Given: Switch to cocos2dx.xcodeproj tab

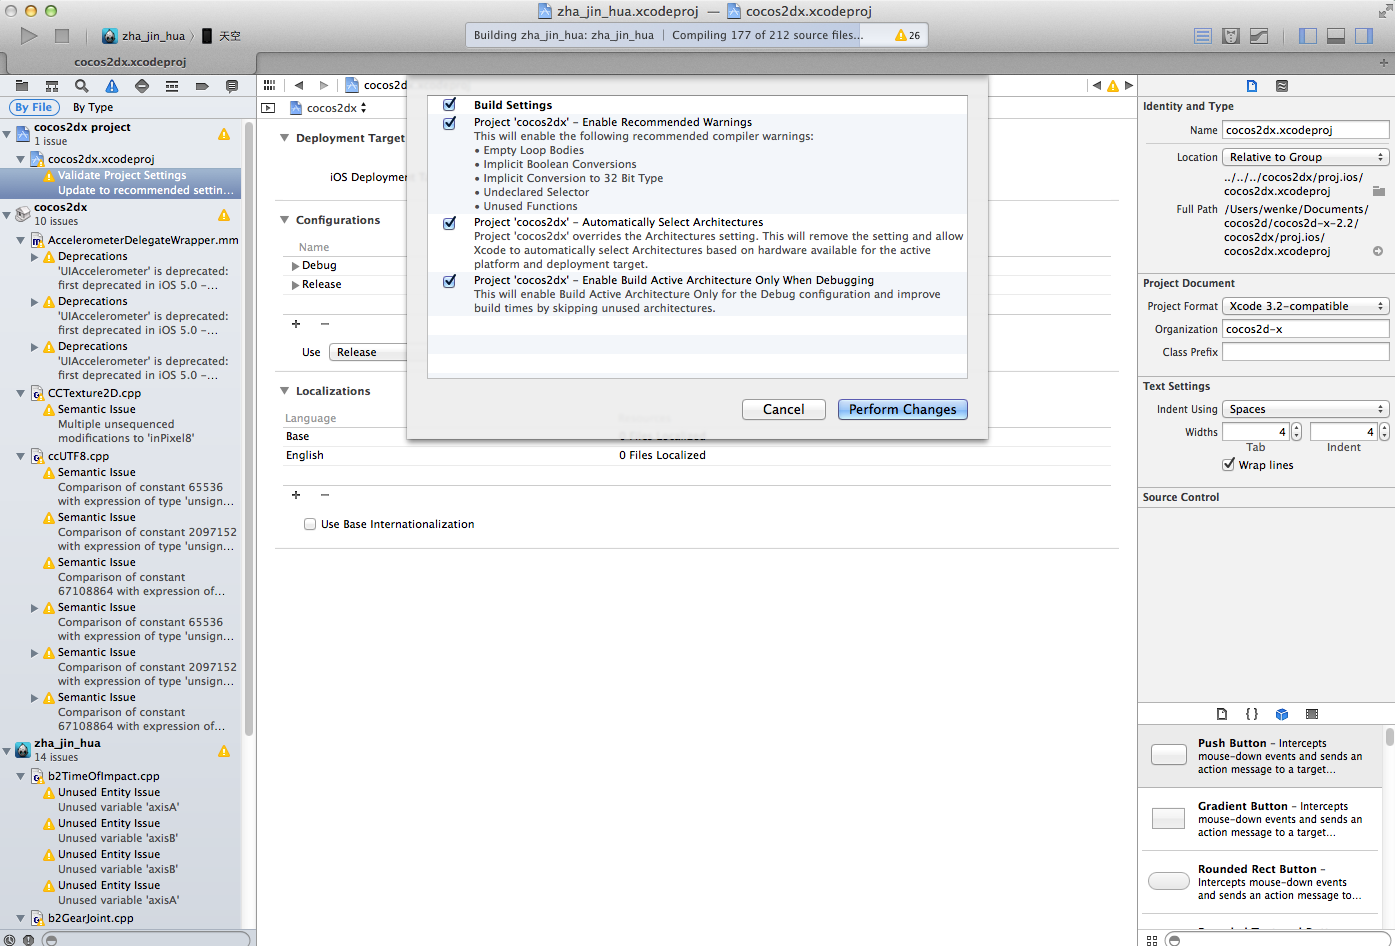Looking at the screenshot, I should (130, 62).
